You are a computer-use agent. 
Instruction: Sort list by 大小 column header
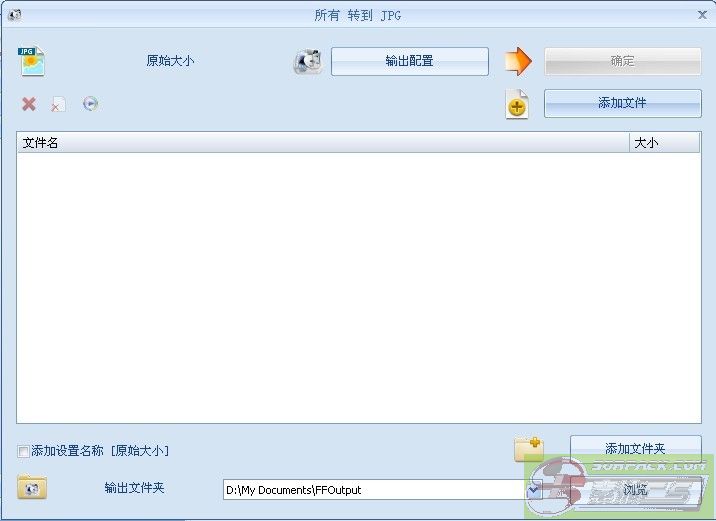664,143
